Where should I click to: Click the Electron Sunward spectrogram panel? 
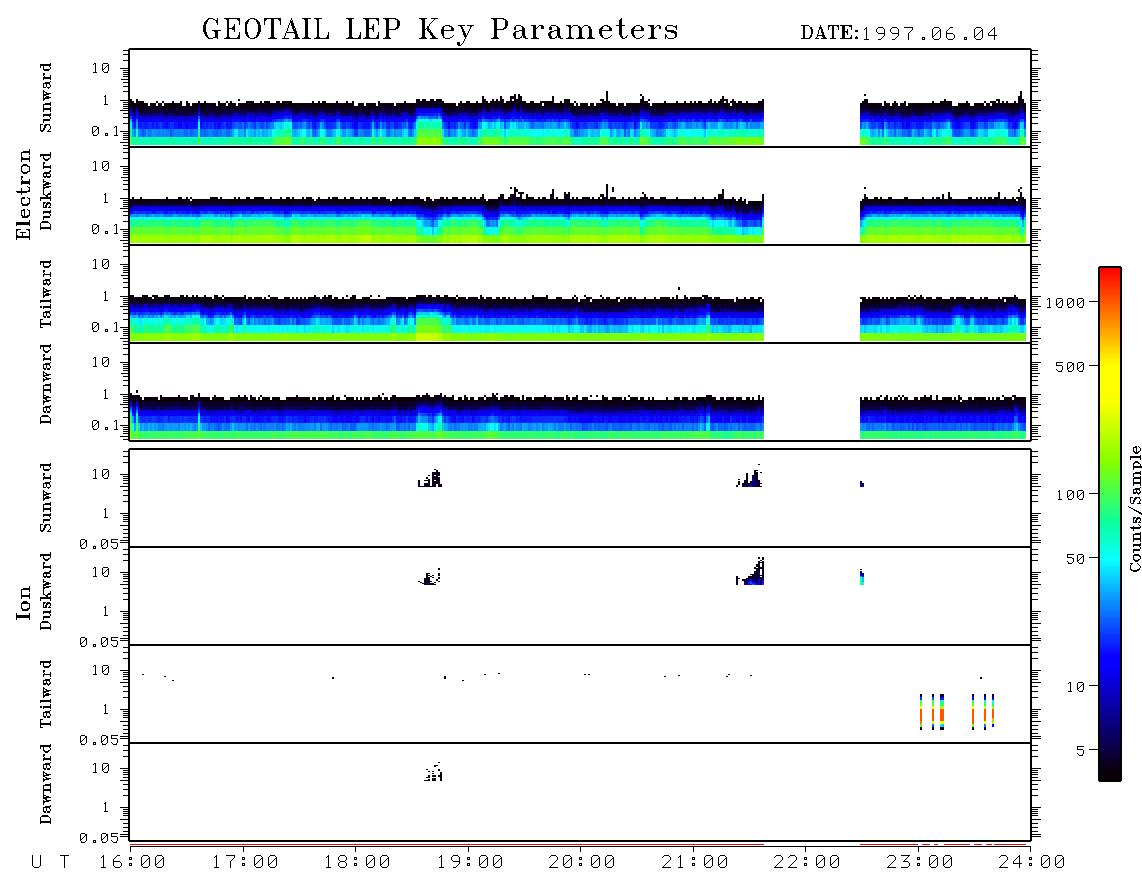pos(580,98)
